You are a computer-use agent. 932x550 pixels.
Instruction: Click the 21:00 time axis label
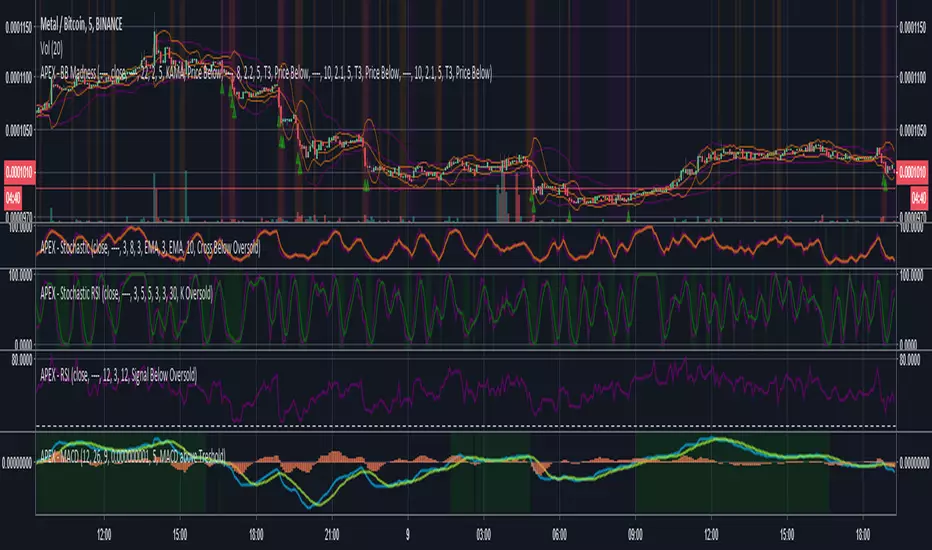332,535
